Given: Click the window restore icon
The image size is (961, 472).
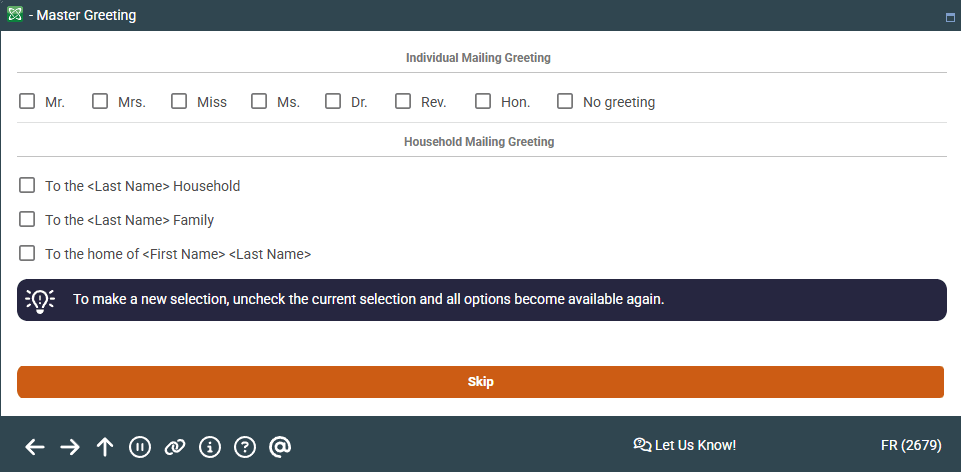Looking at the screenshot, I should 950,18.
